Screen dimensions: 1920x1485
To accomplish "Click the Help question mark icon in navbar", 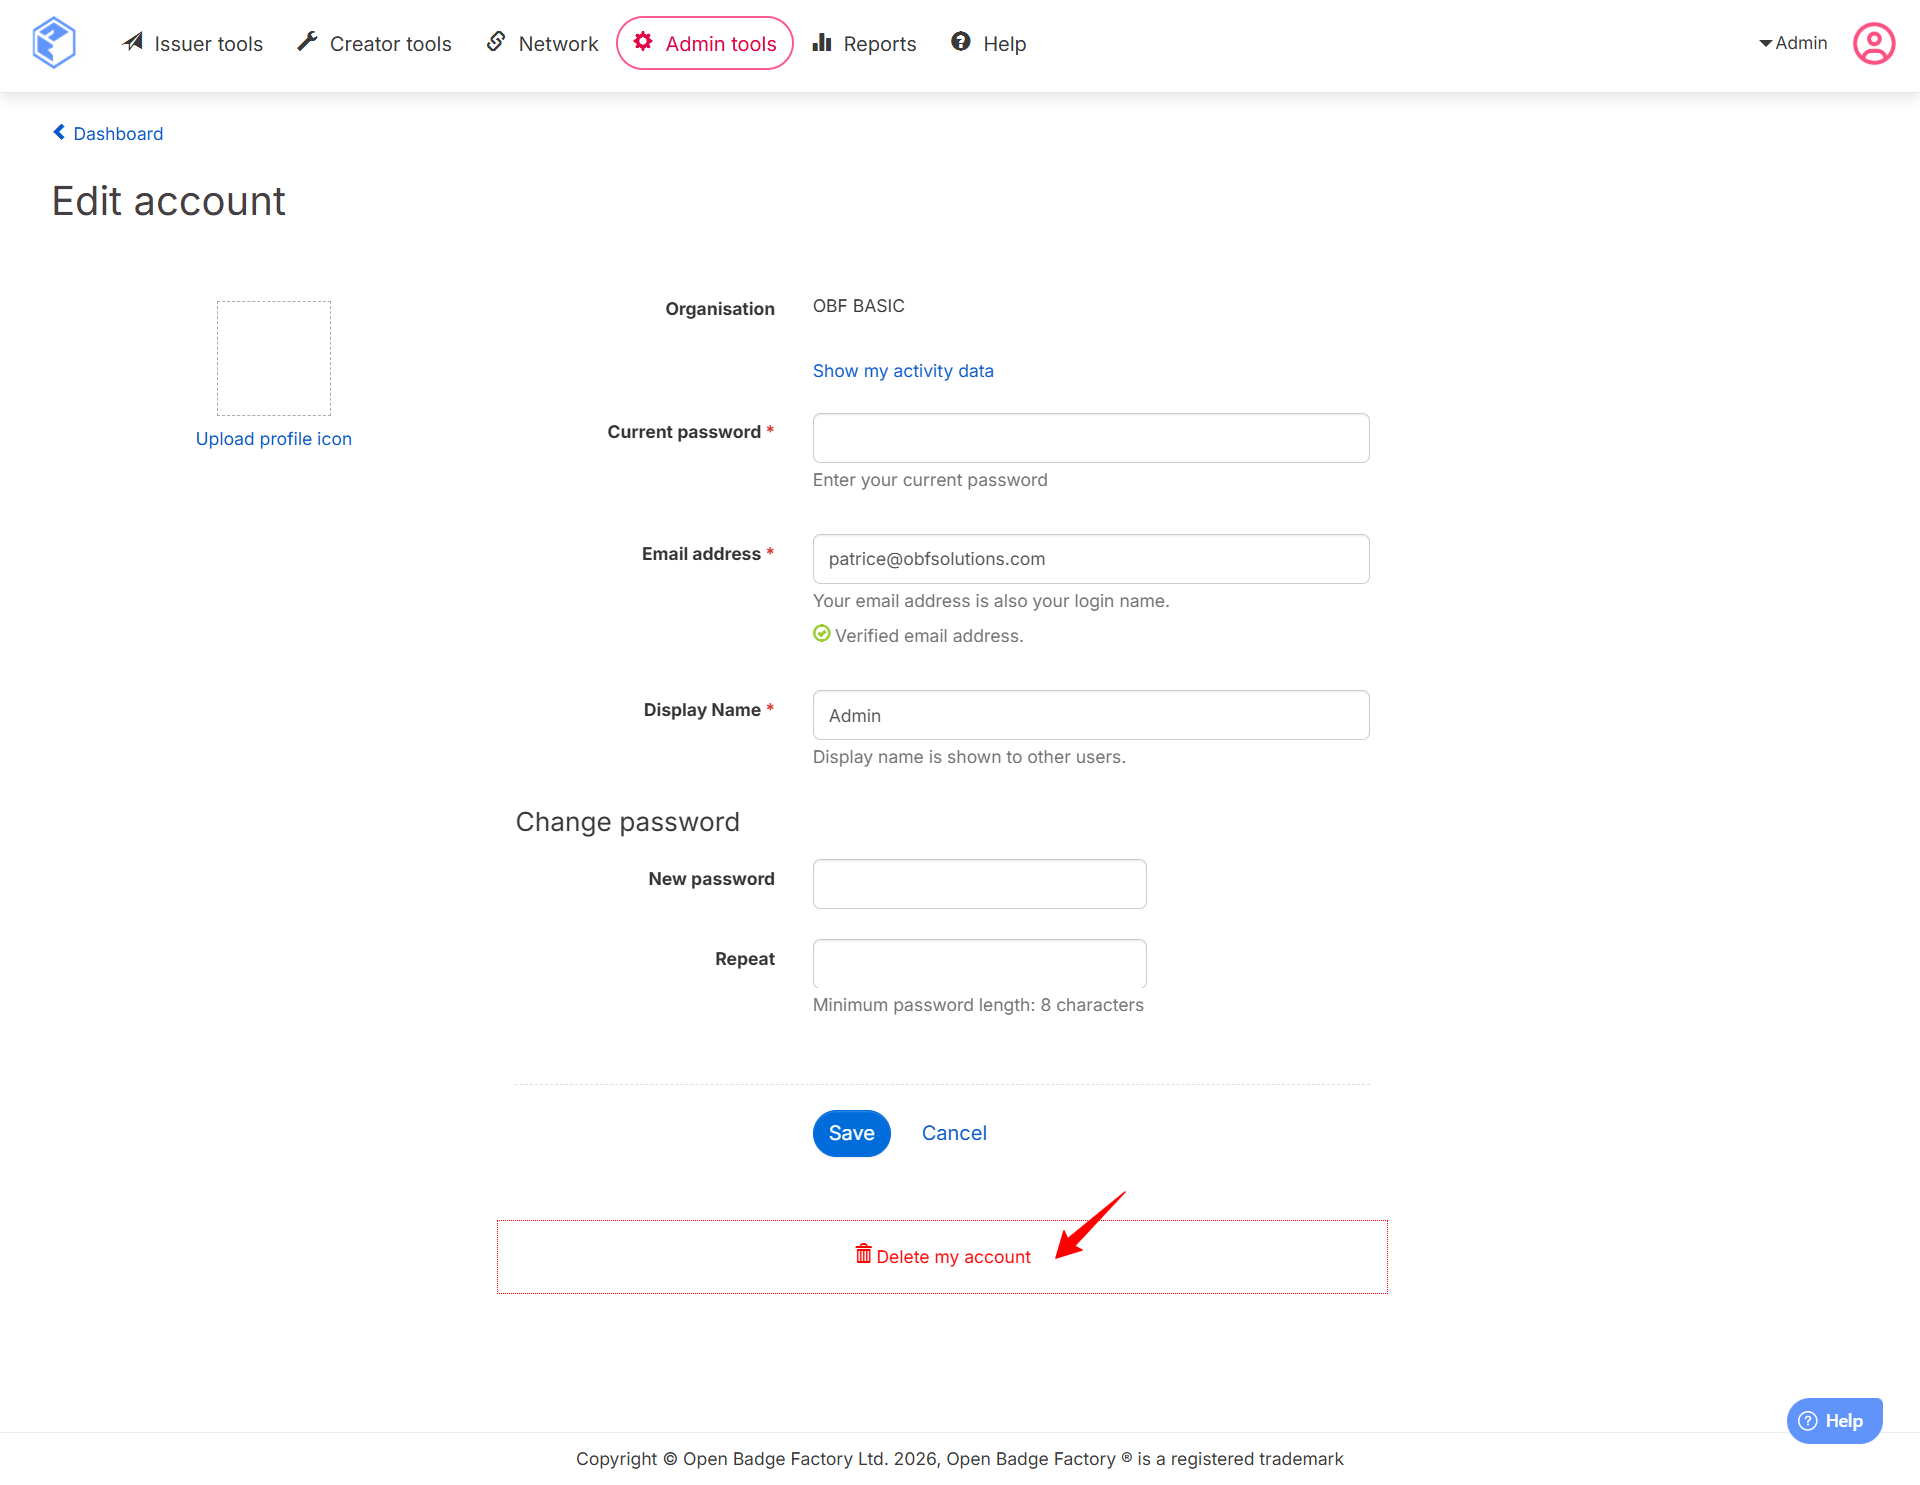I will (x=961, y=42).
